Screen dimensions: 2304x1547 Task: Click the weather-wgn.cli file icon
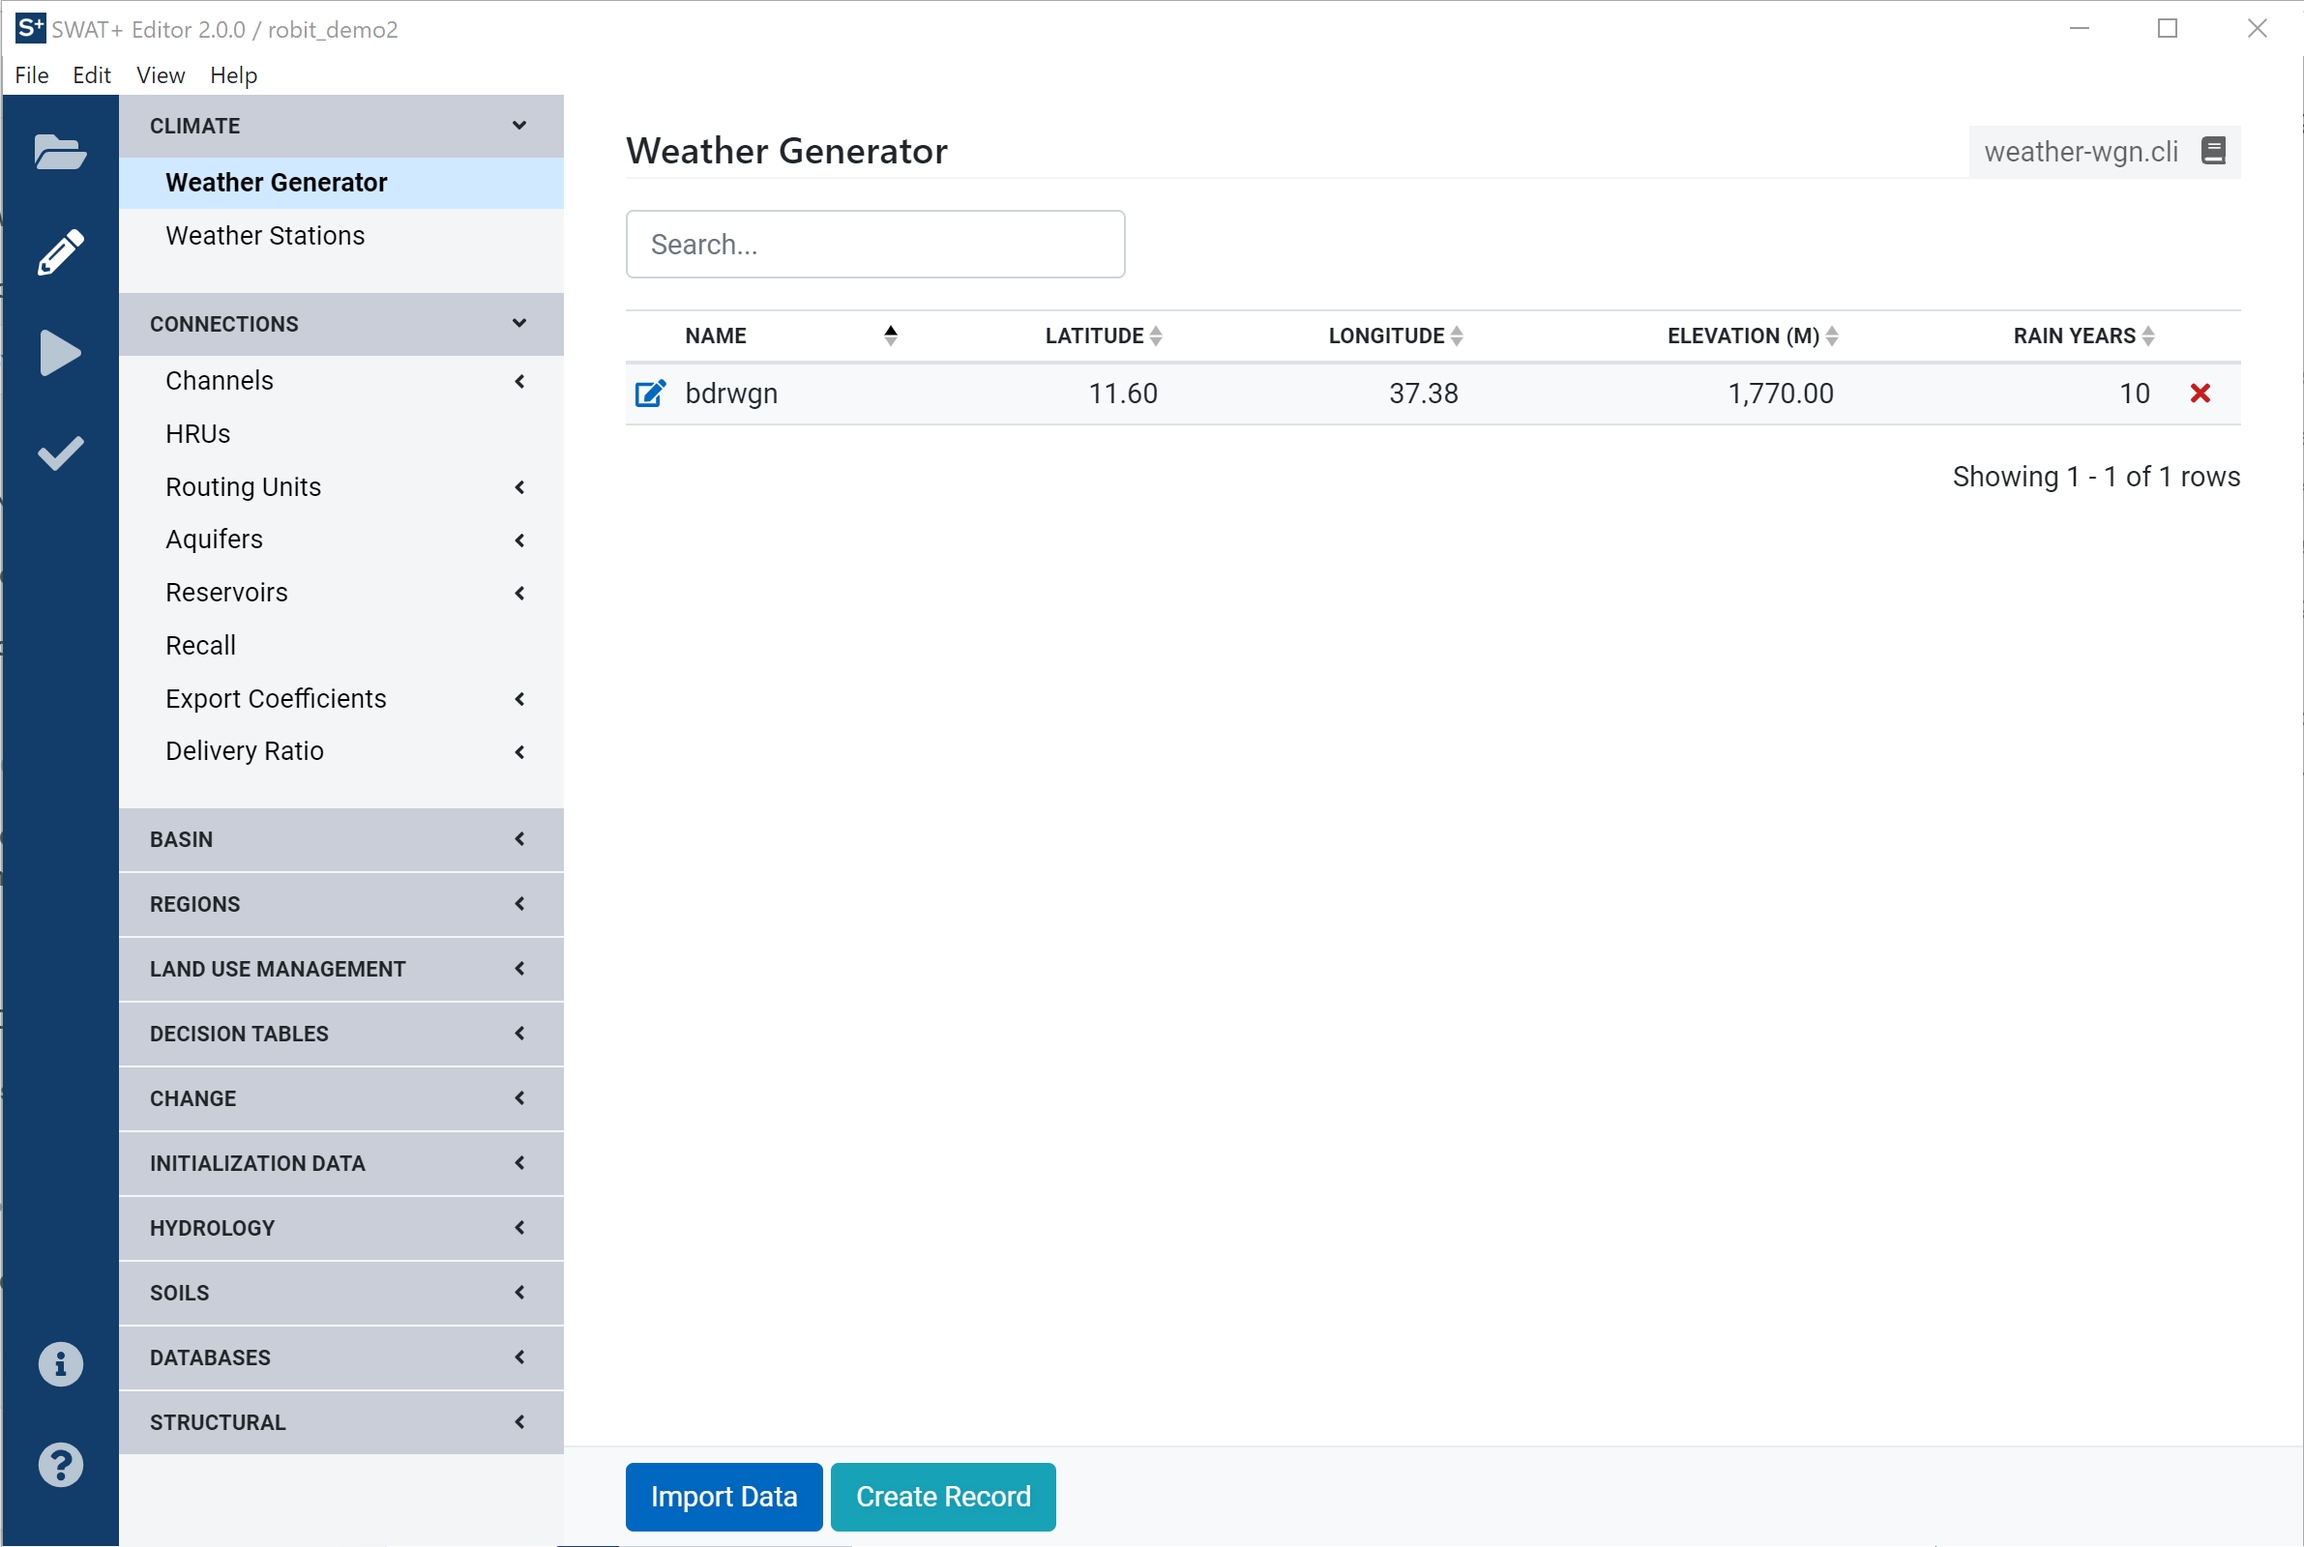tap(2213, 151)
